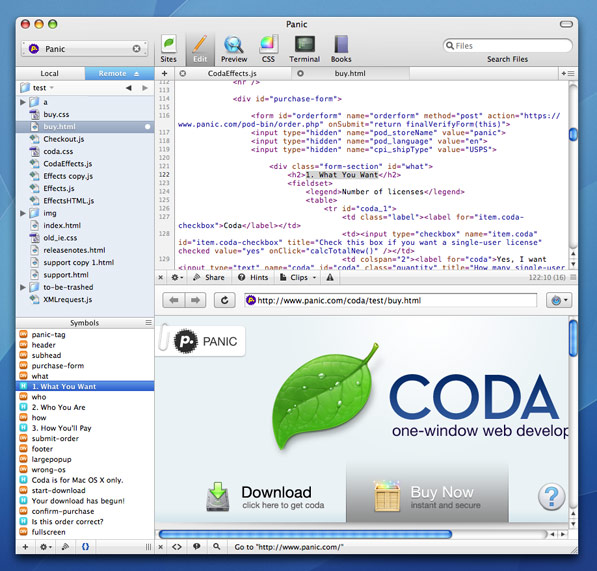Select '2. Who You Are' symbol
Viewport: 597px width, 571px height.
tap(85, 407)
